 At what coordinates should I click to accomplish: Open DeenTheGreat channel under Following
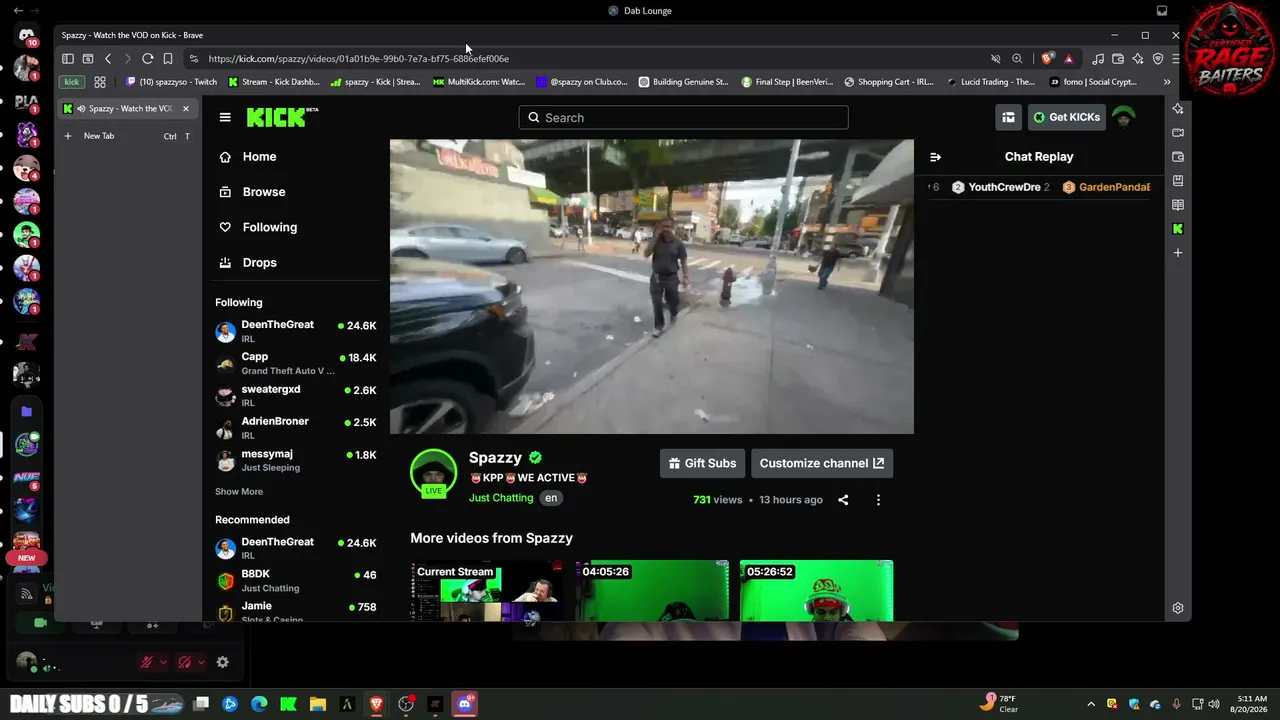point(295,331)
